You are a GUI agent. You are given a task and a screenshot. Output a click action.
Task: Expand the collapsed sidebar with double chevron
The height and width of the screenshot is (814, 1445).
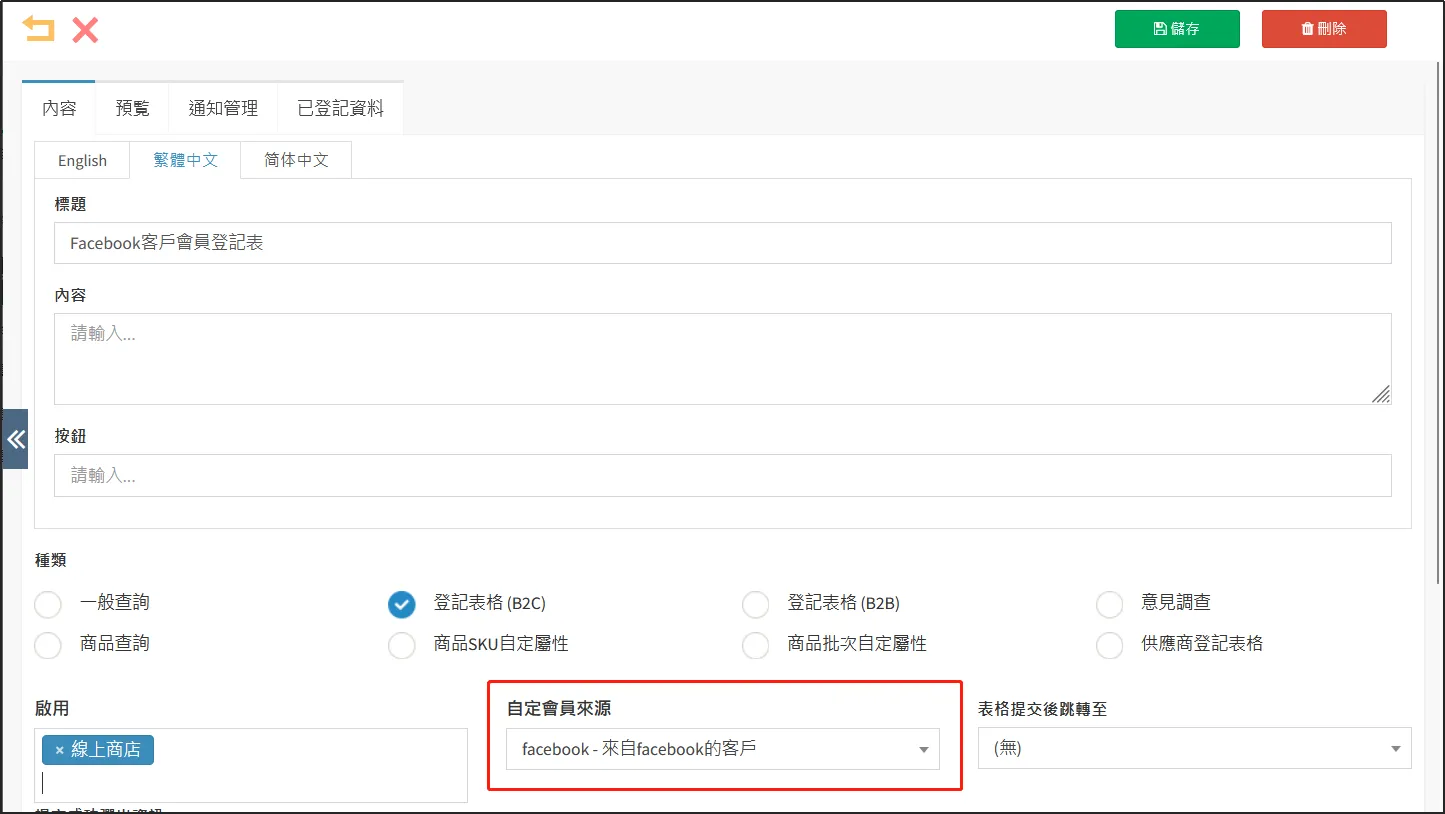tap(15, 439)
